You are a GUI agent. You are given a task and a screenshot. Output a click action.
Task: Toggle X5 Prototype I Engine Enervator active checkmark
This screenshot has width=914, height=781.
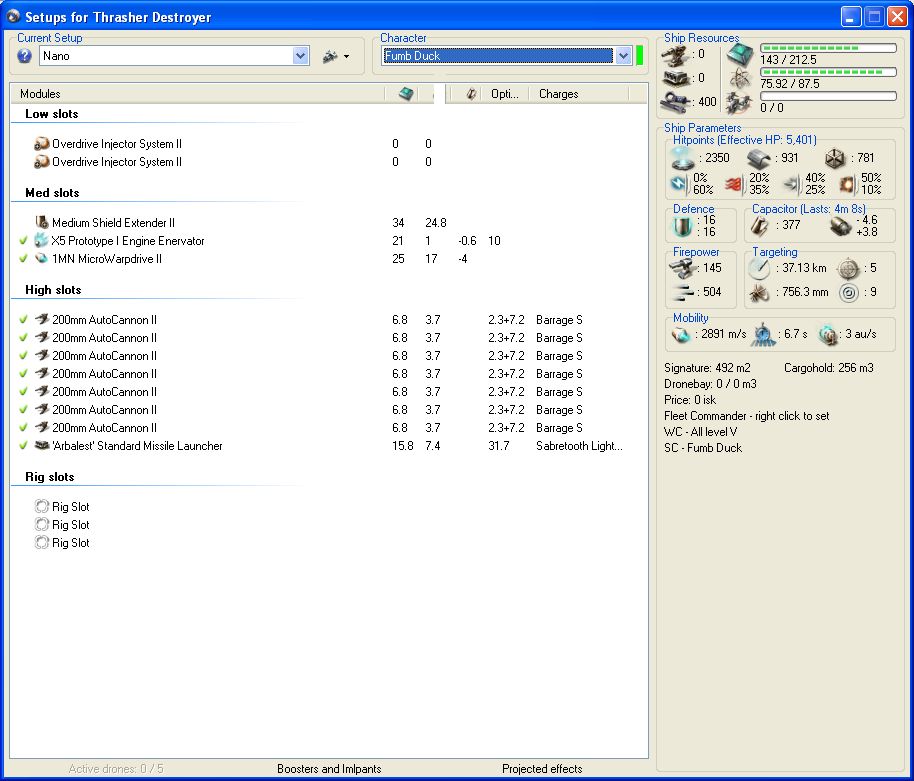click(x=23, y=241)
